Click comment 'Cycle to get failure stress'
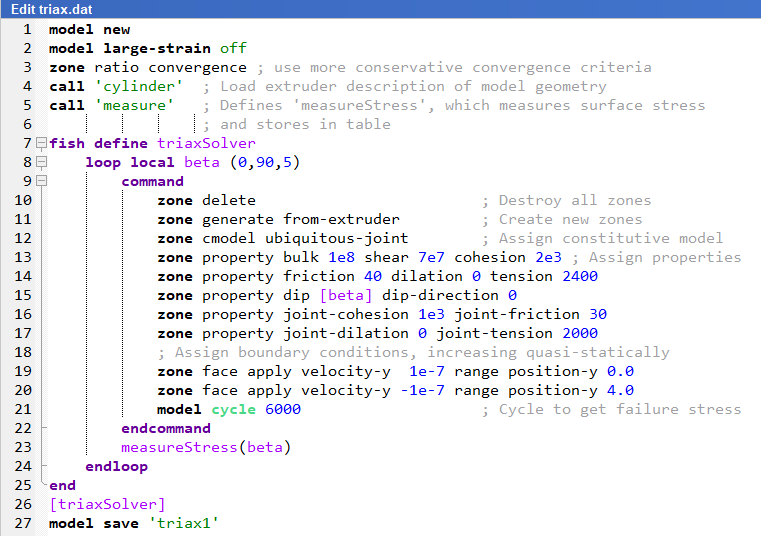The height and width of the screenshot is (536, 761). [620, 409]
